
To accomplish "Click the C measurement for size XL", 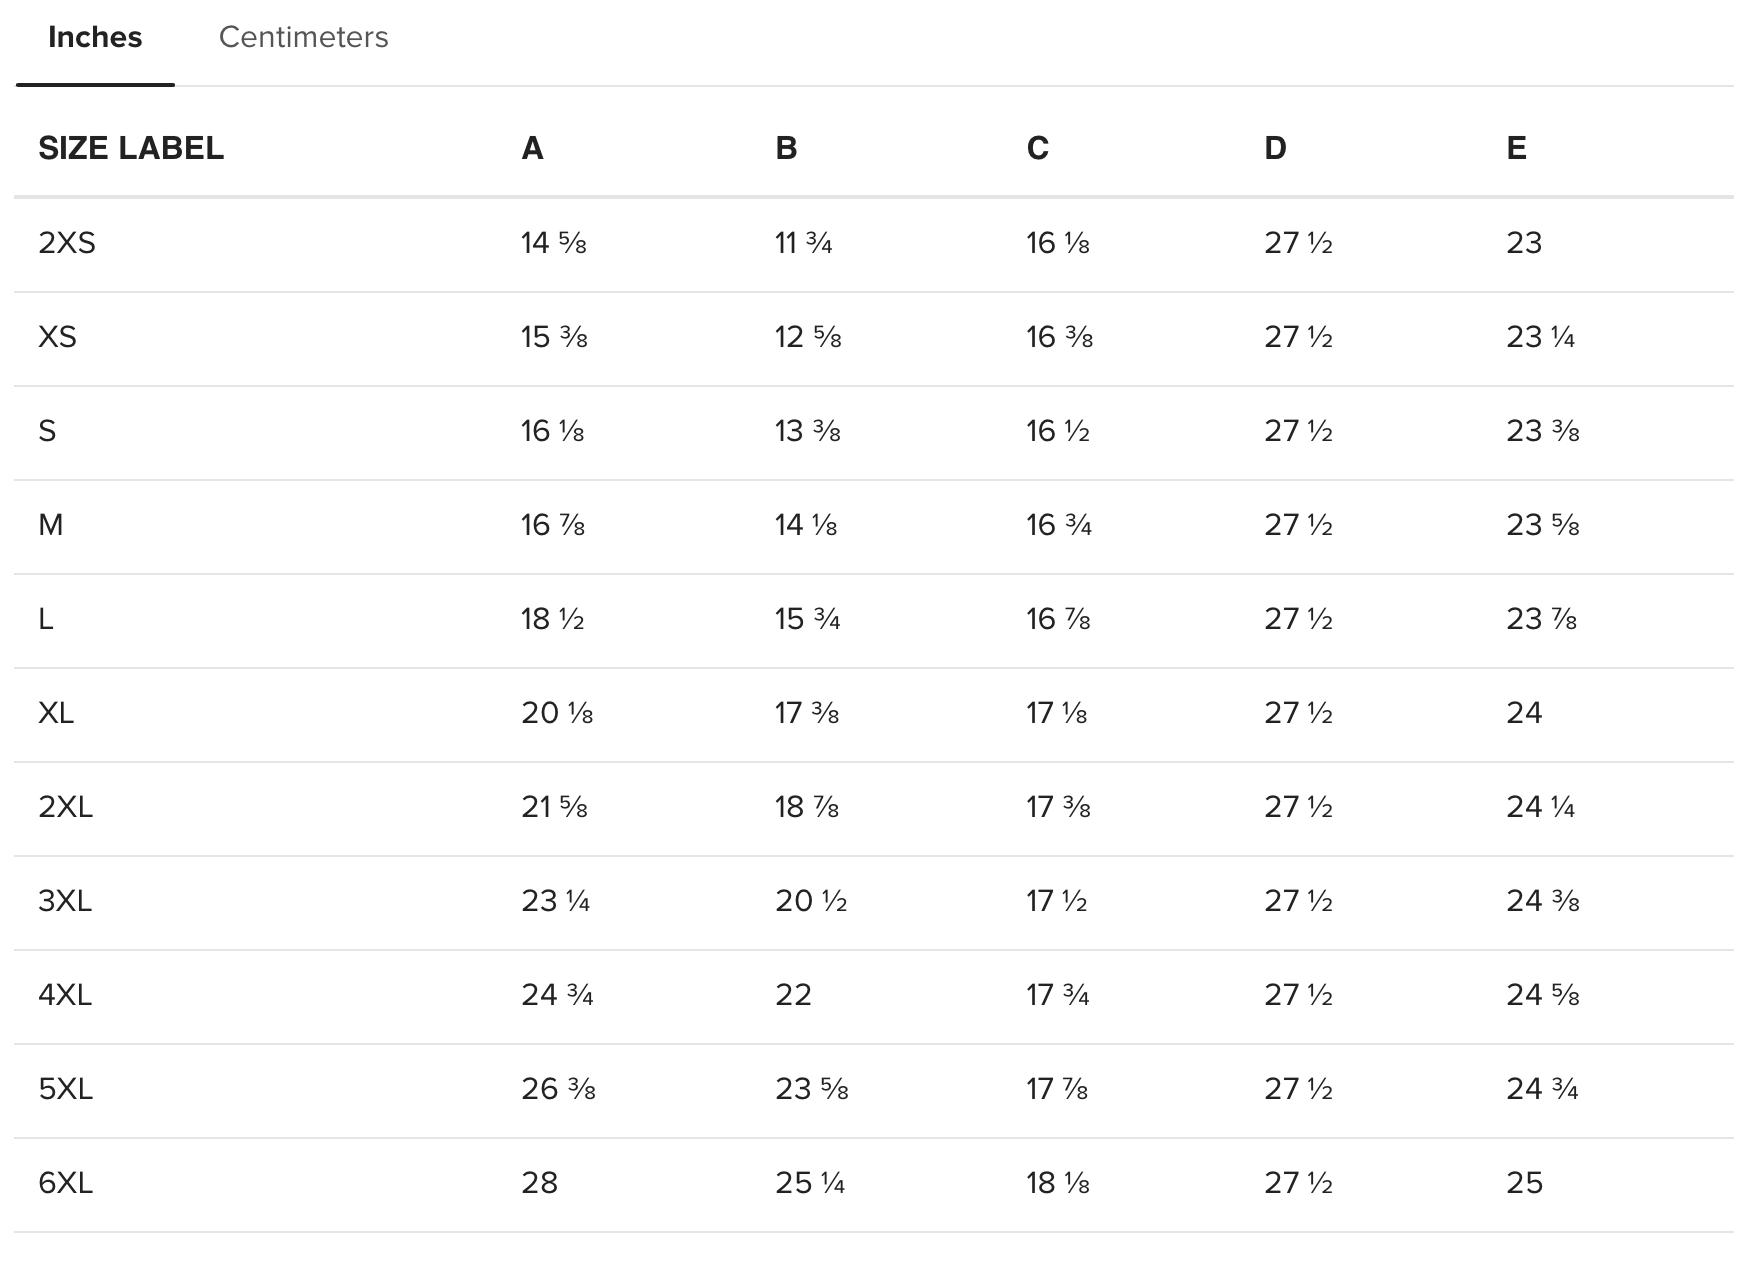I will [1056, 713].
